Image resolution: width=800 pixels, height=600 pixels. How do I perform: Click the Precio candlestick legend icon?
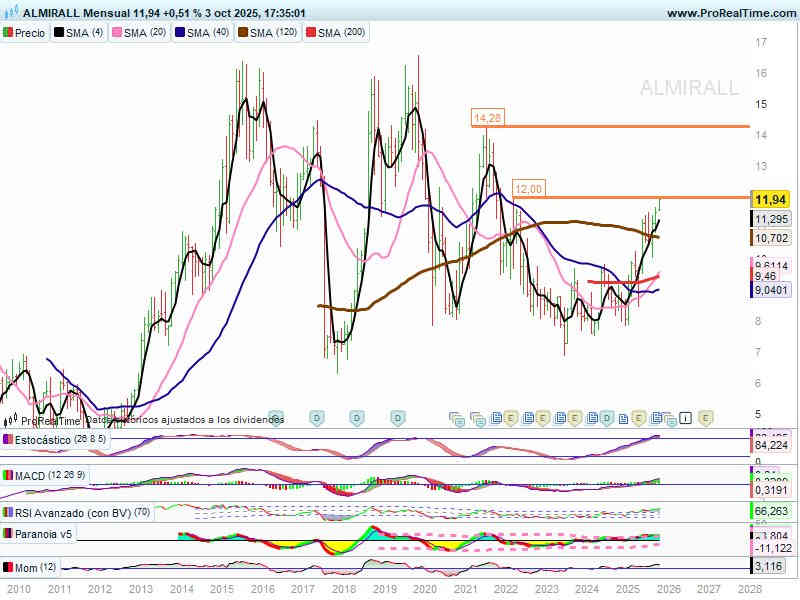click(x=9, y=33)
